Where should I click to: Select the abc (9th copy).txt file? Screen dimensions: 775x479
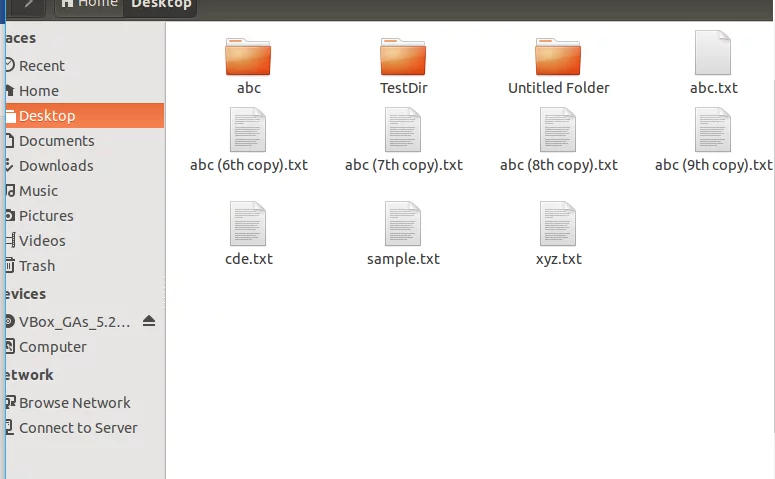pyautogui.click(x=713, y=131)
